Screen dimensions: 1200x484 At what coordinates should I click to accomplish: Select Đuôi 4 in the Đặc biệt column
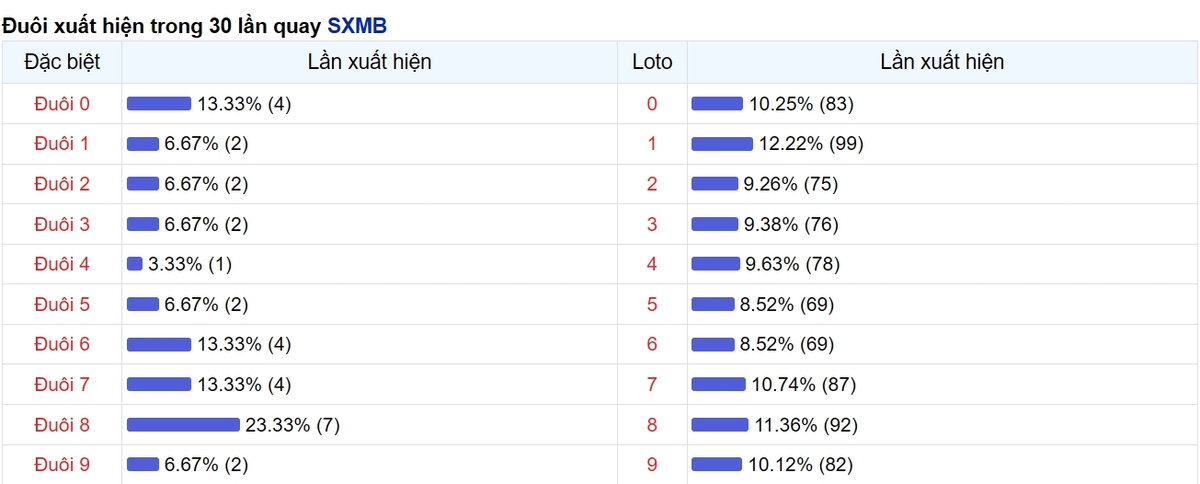62,264
